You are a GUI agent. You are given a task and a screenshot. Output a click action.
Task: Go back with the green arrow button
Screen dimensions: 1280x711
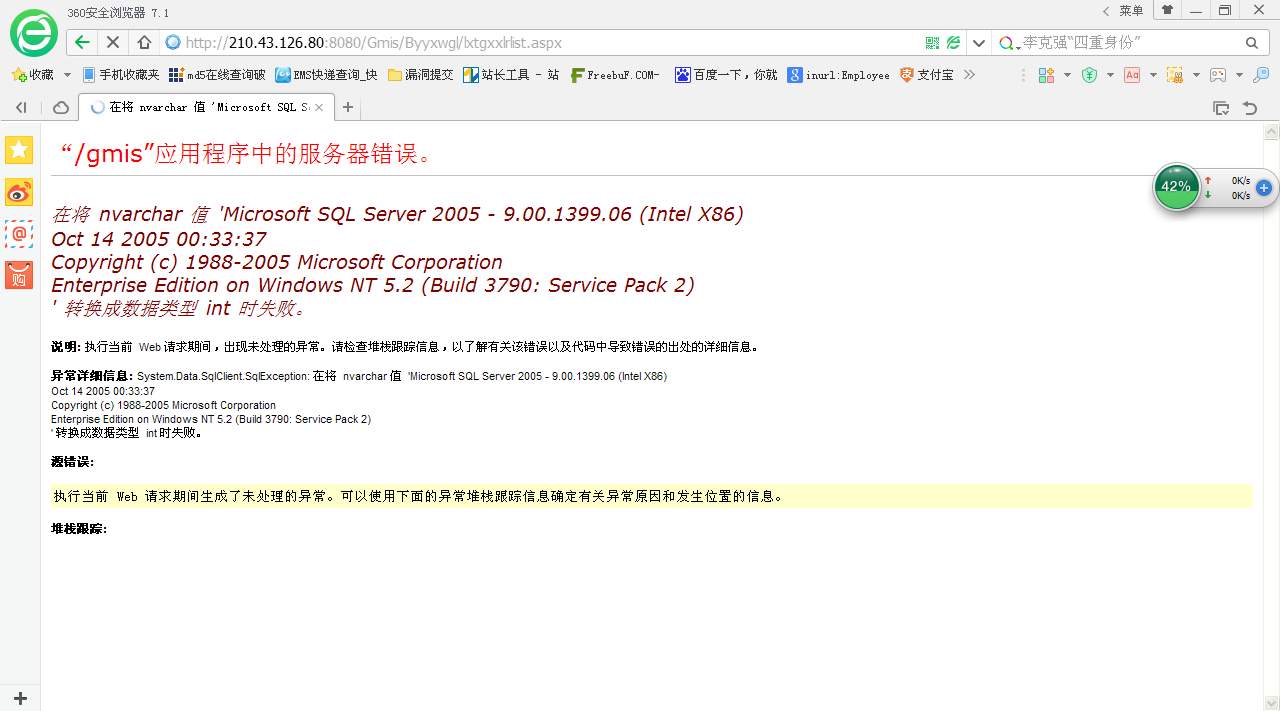pos(83,43)
